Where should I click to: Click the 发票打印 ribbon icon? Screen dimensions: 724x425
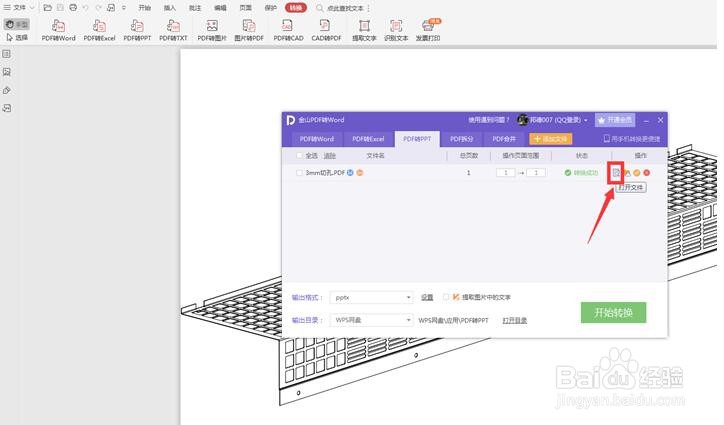coord(428,30)
